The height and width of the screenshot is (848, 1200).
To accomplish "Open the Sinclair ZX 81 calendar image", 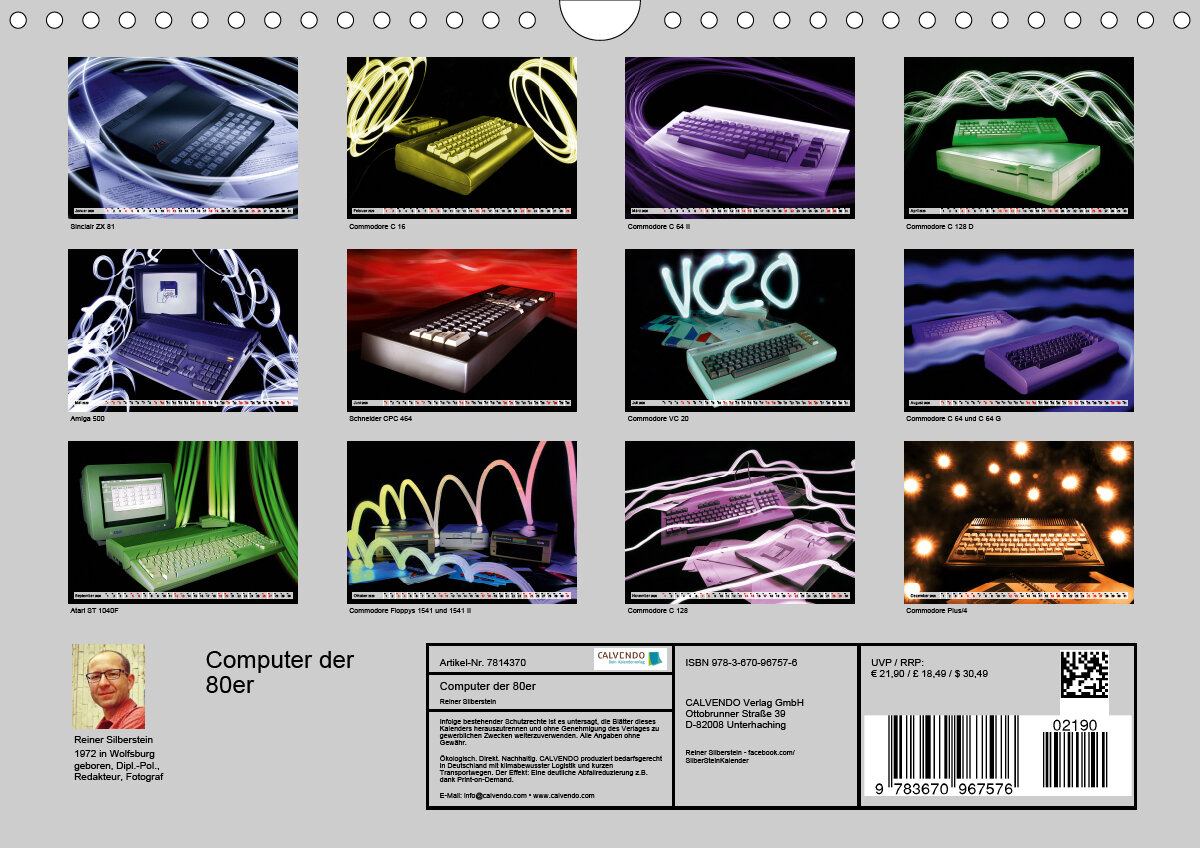I will tap(183, 137).
